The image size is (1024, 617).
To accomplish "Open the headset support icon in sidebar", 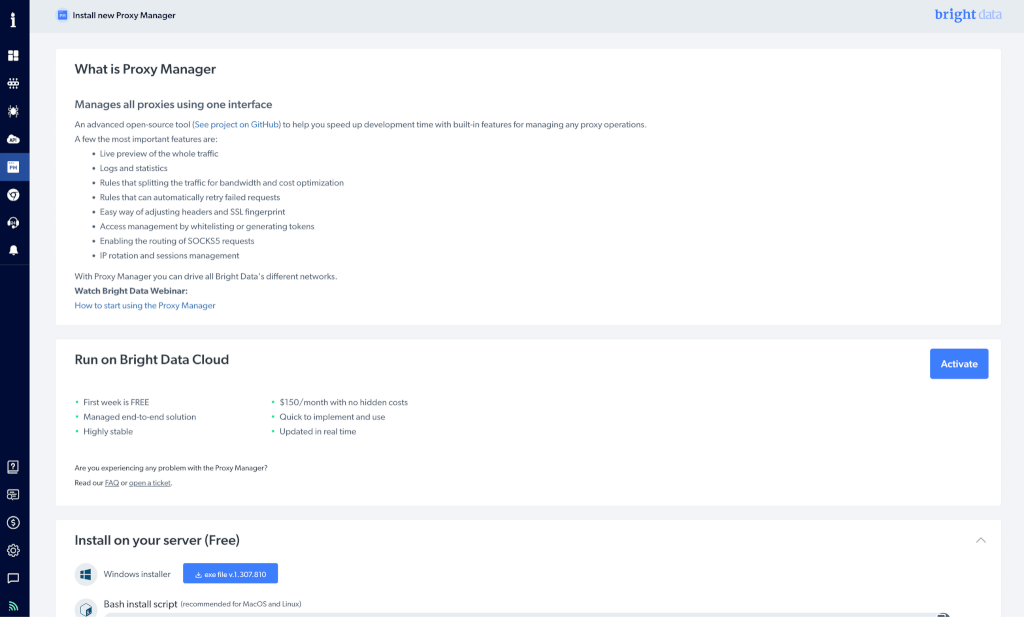I will coord(13,223).
